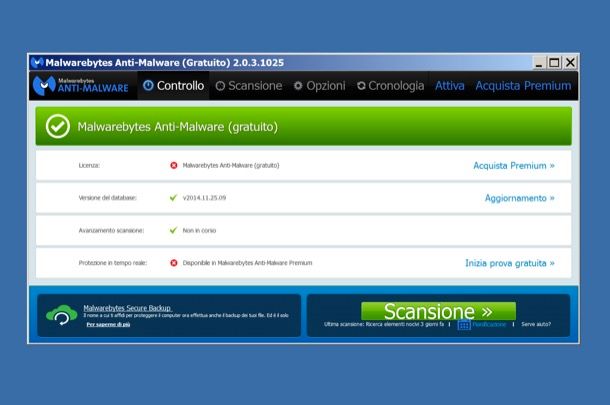Start scan with the green Scansione » button
610x405 pixels.
coord(438,311)
